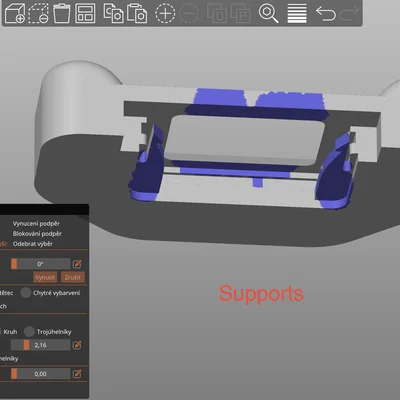This screenshot has width=400, height=400.
Task: Redo the last undone action
Action: [349, 13]
